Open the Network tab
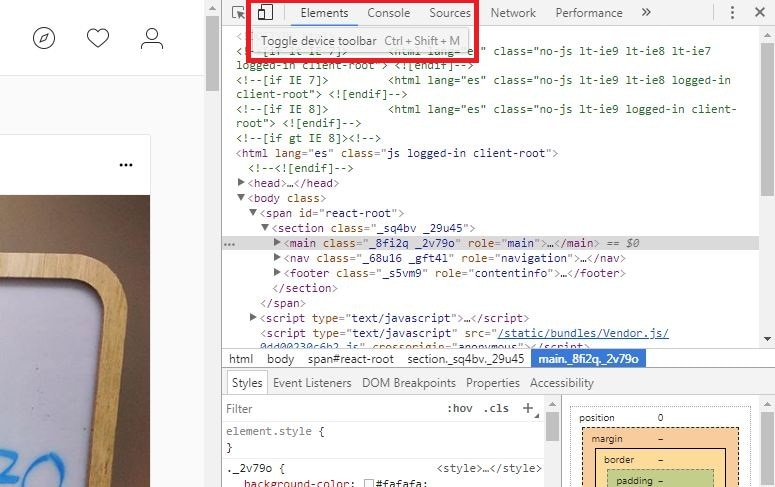The height and width of the screenshot is (487, 775). point(513,13)
